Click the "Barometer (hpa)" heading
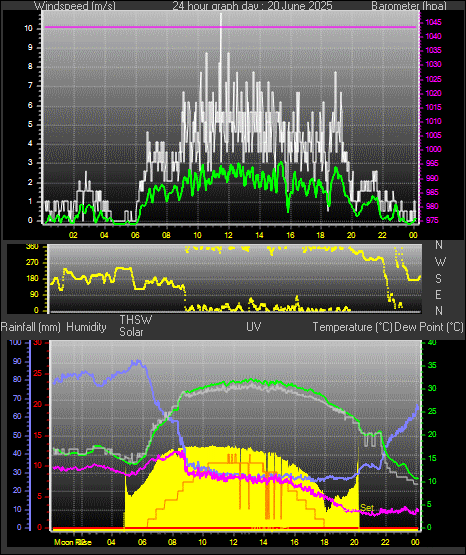This screenshot has width=466, height=555. pos(409,6)
